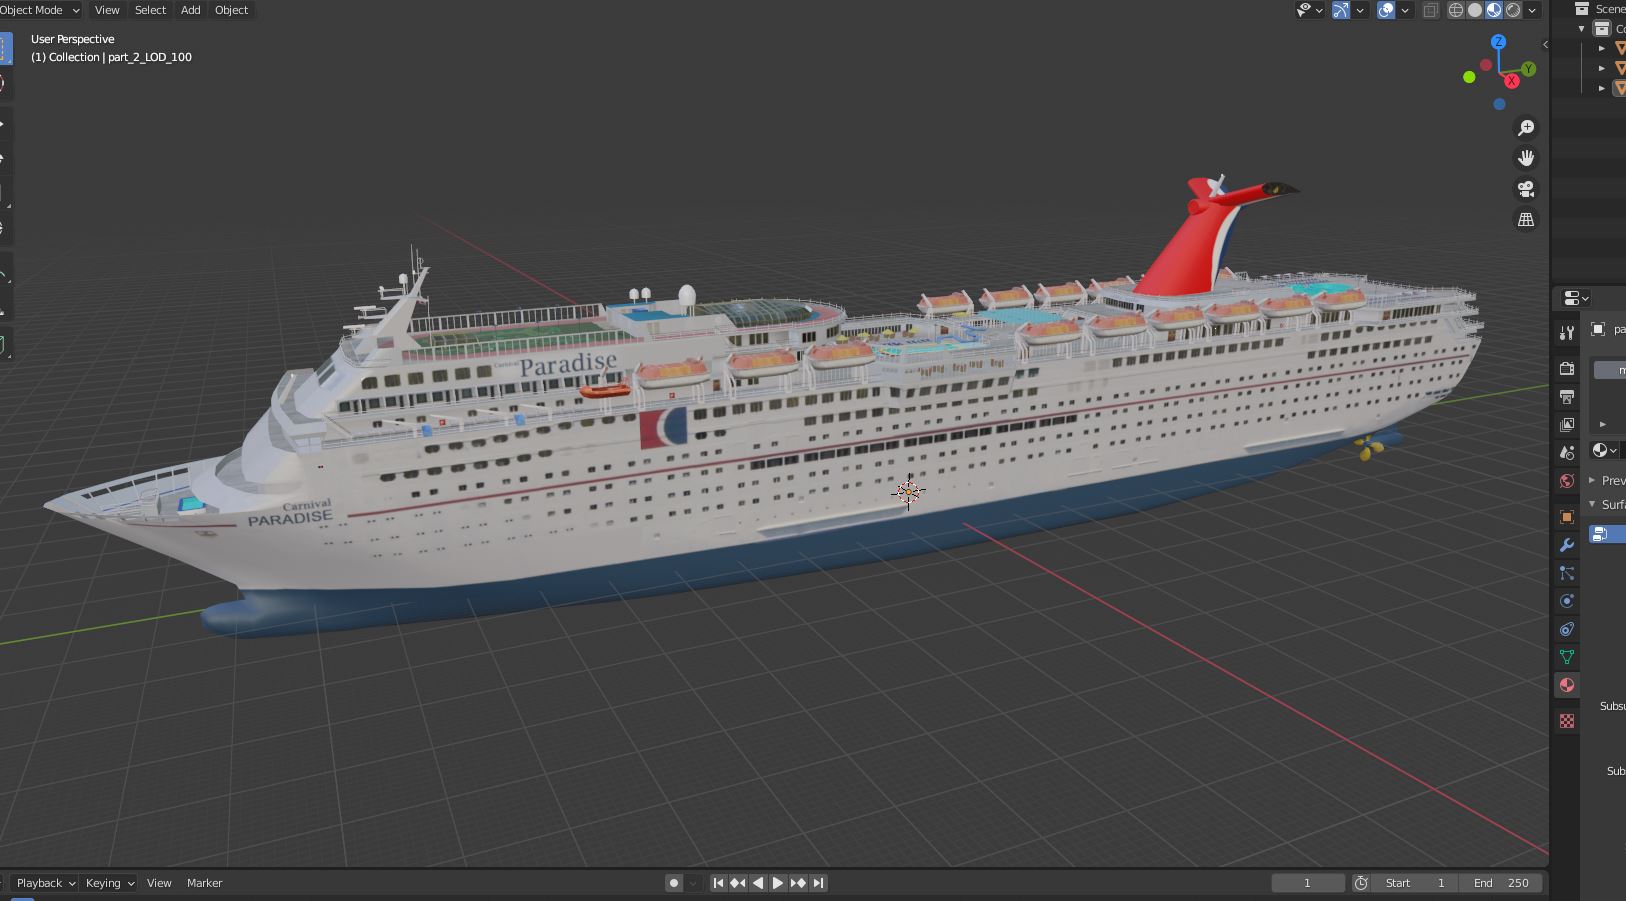Snap view to Y axis on gizmo
Screen dimensions: 1626x901
[1528, 69]
